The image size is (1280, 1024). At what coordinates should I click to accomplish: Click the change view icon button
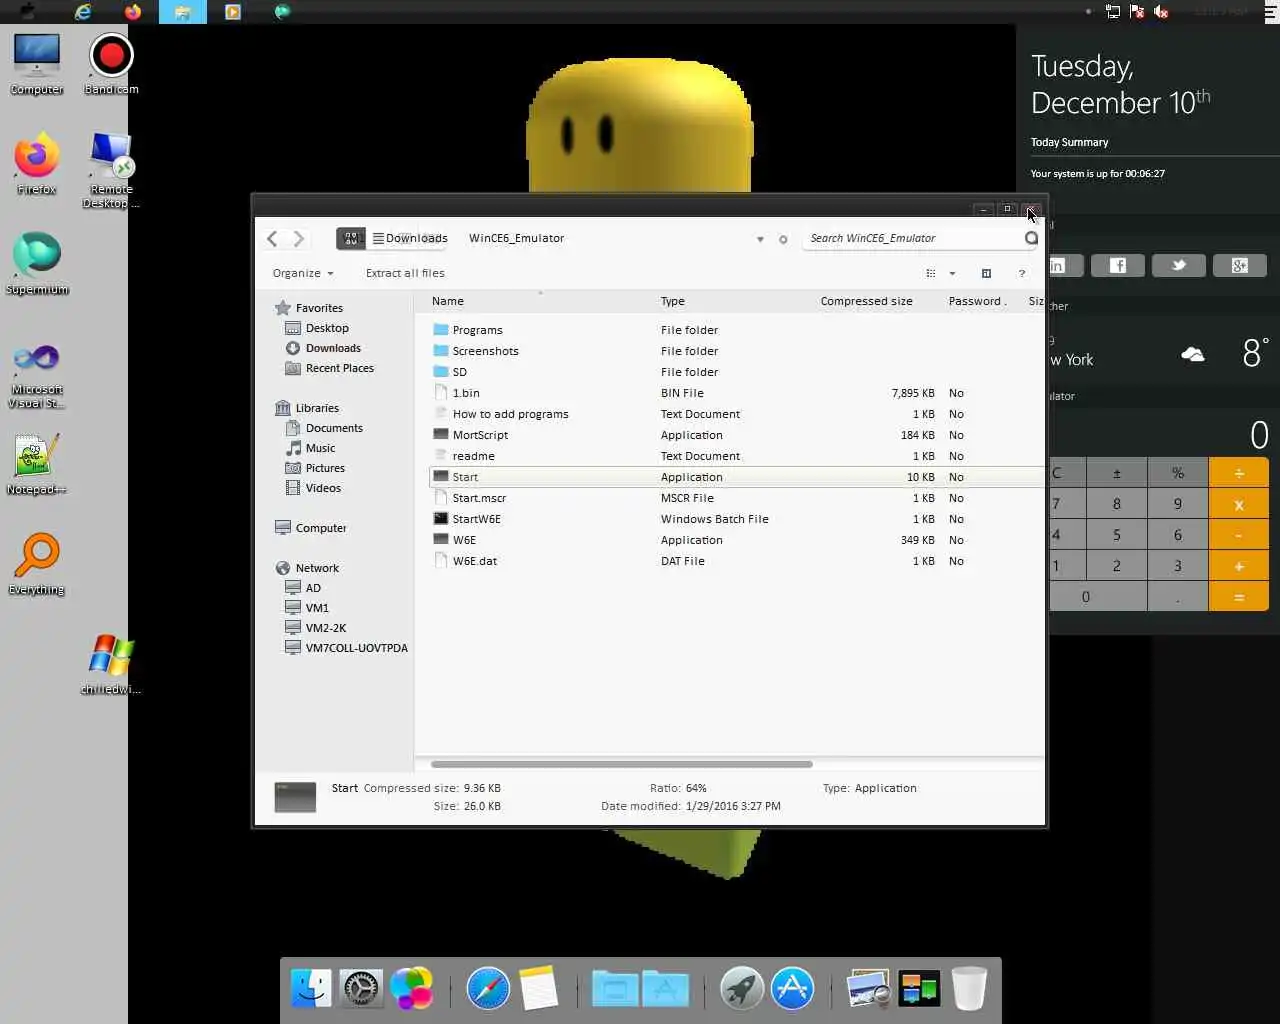tap(931, 273)
